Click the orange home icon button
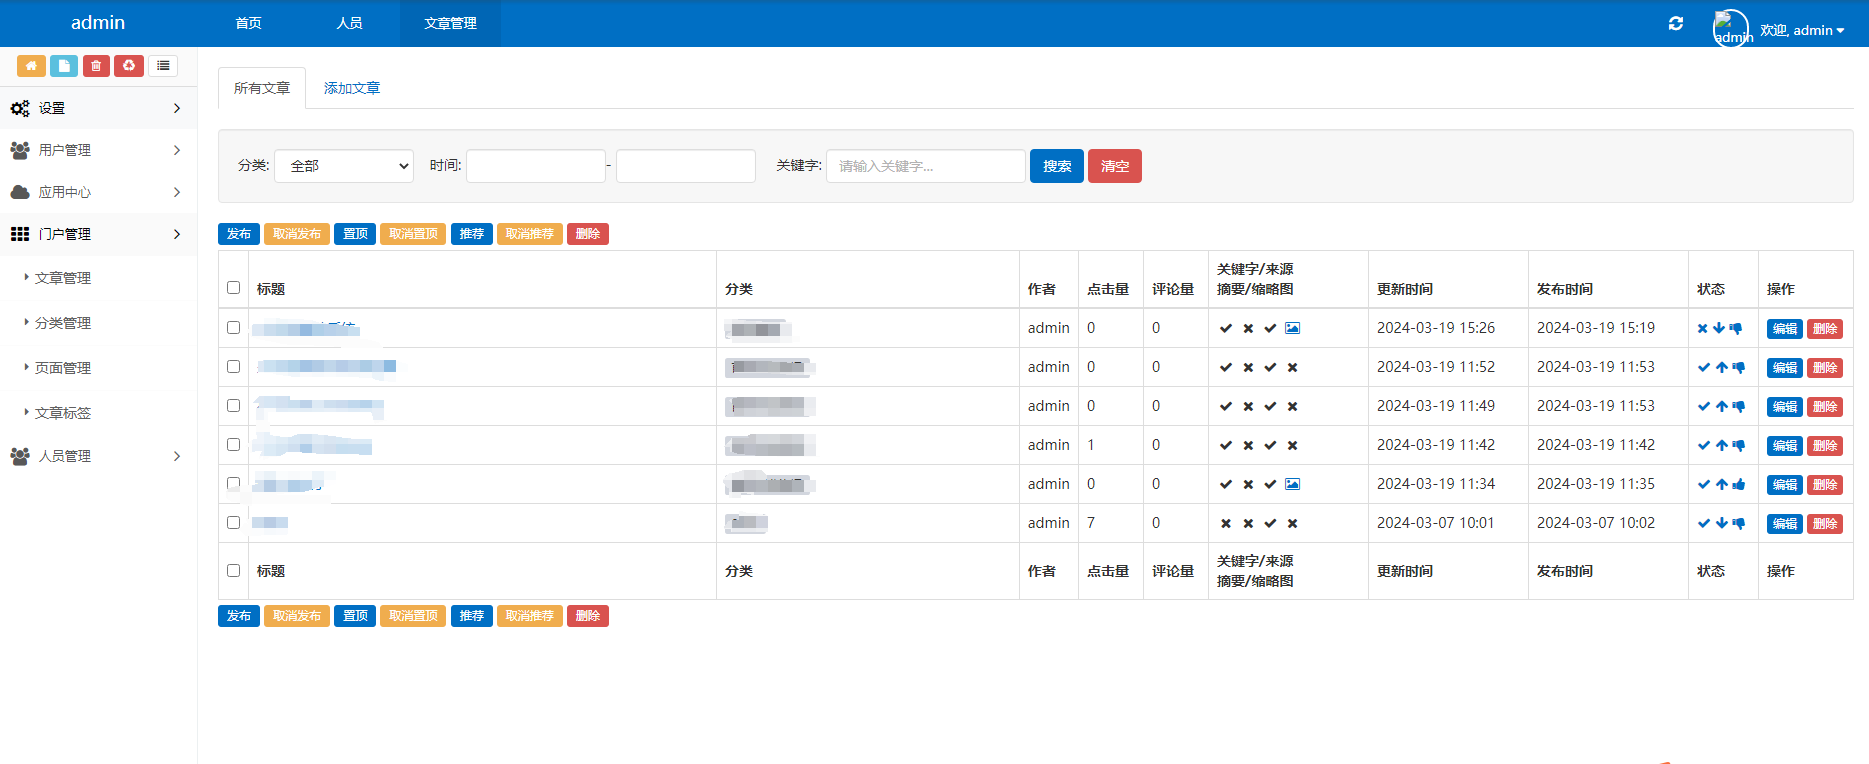Viewport: 1869px width, 764px height. tap(31, 66)
